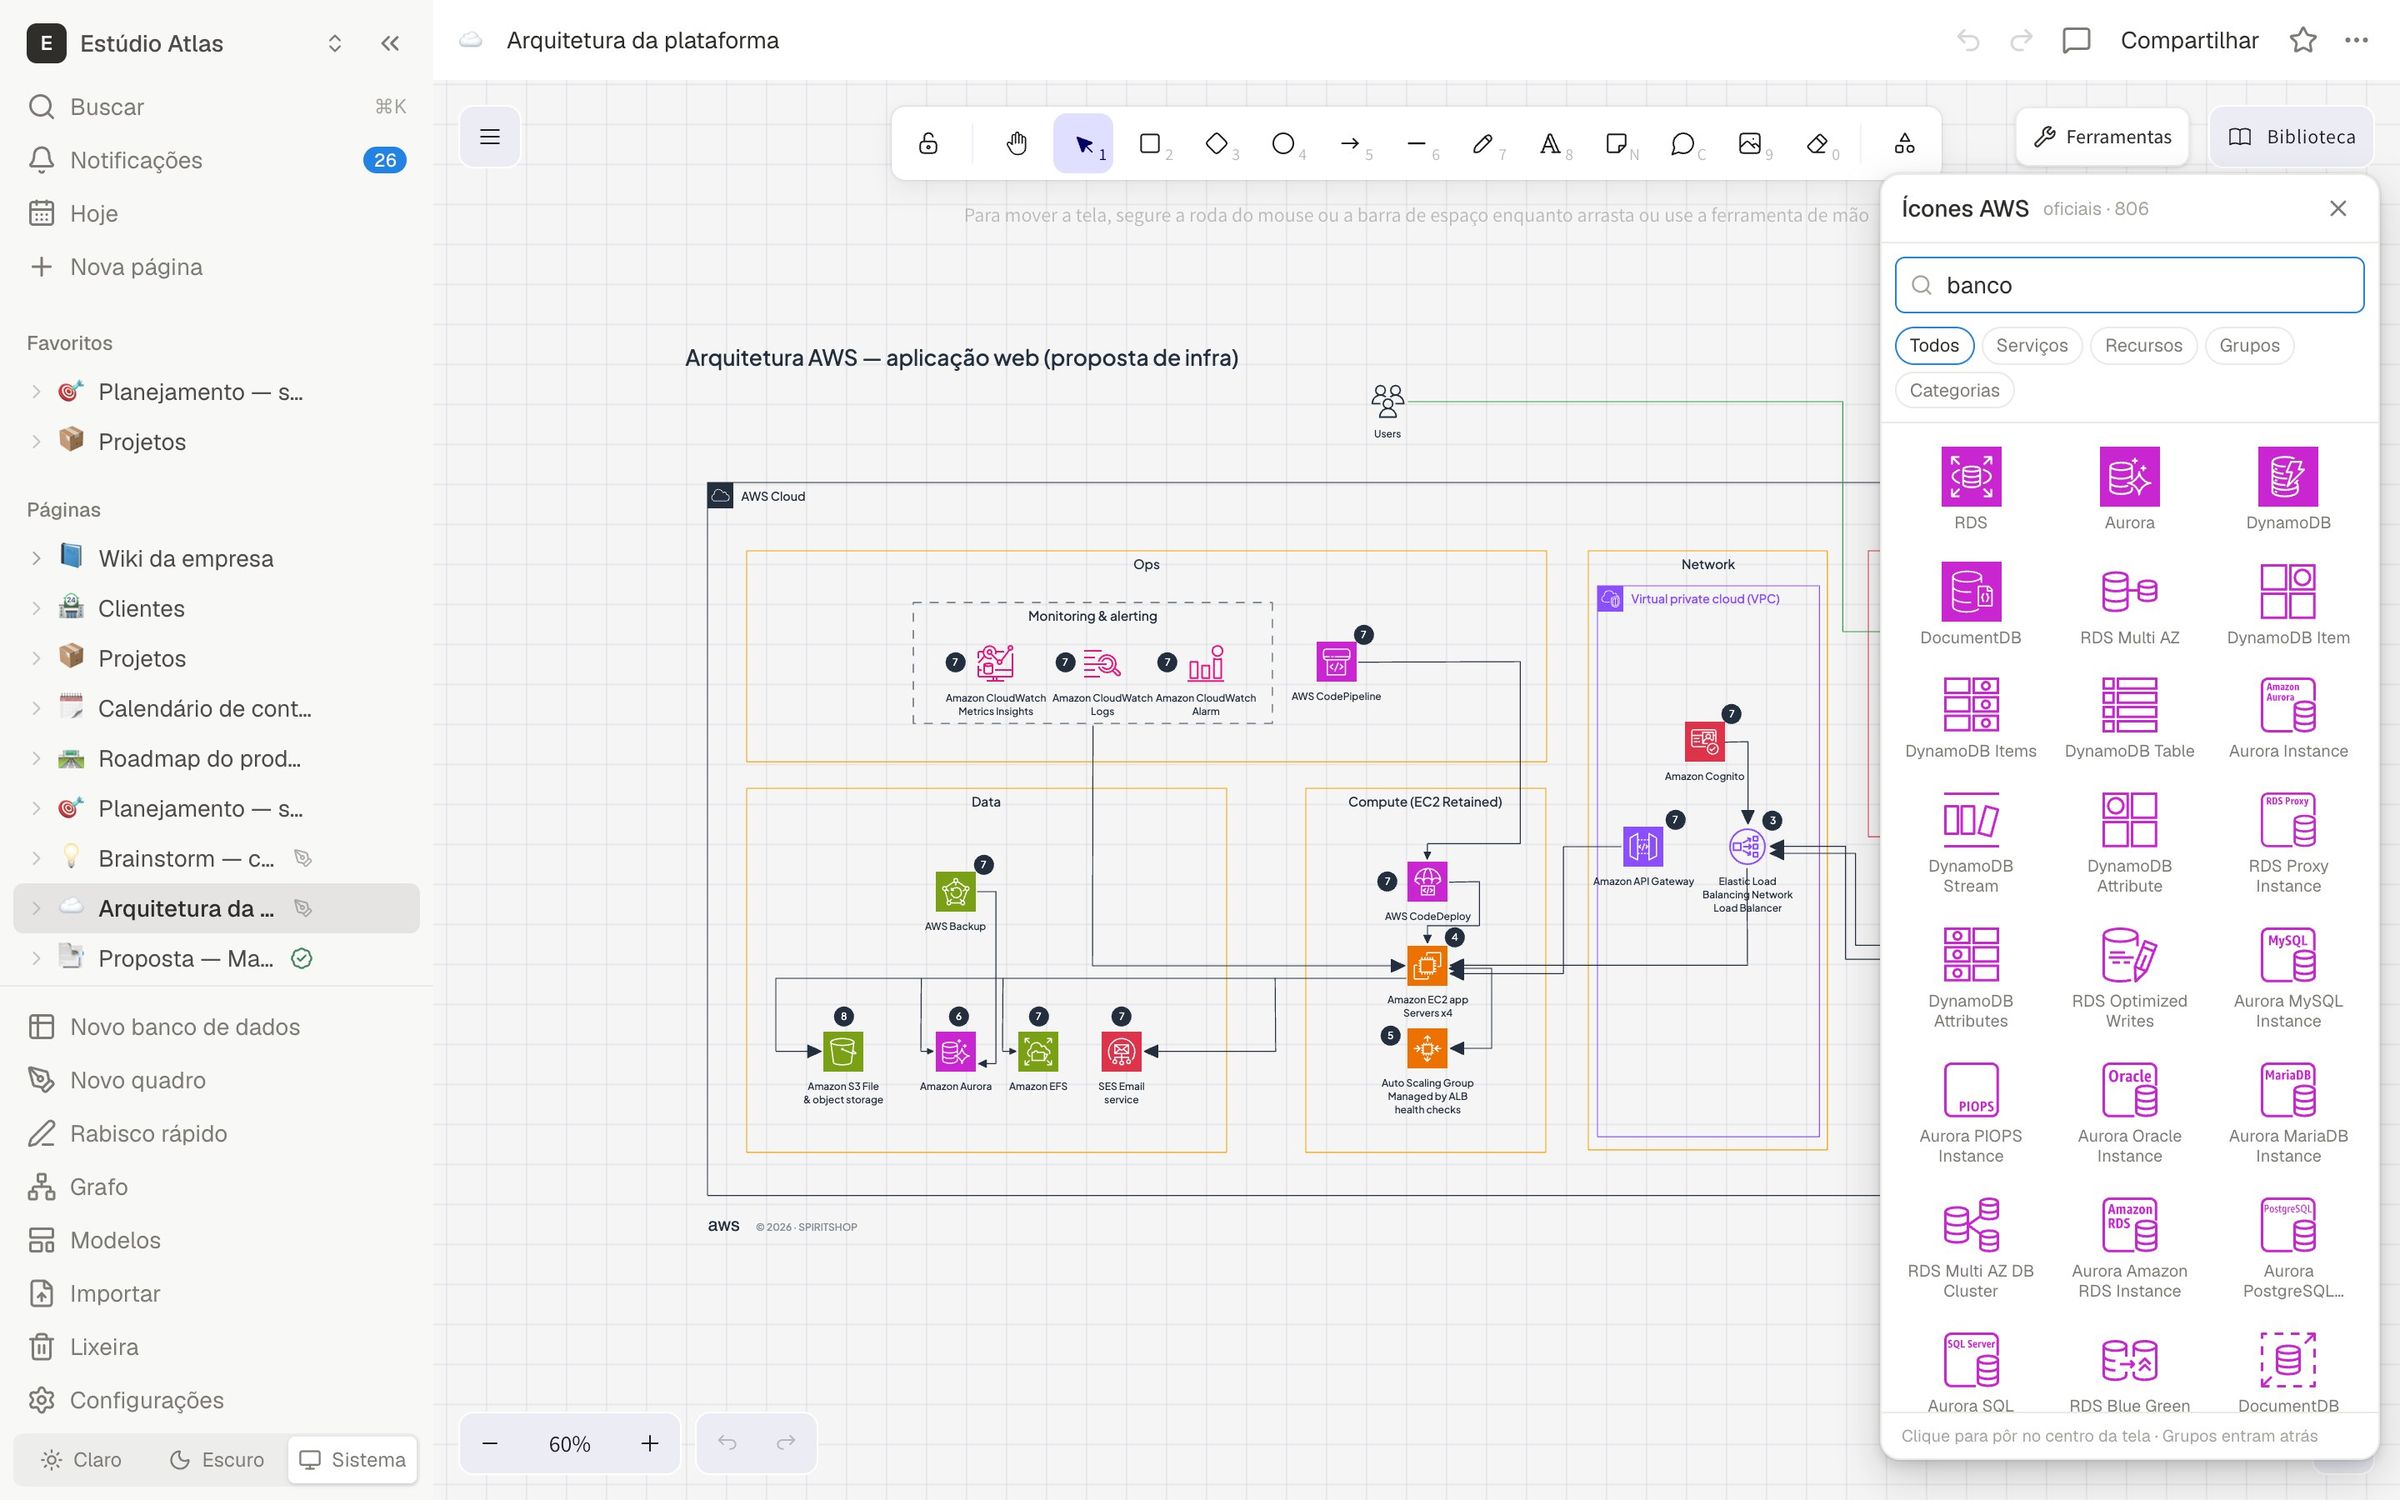
Task: Expand Calendário de conteúdo page
Action: point(36,708)
